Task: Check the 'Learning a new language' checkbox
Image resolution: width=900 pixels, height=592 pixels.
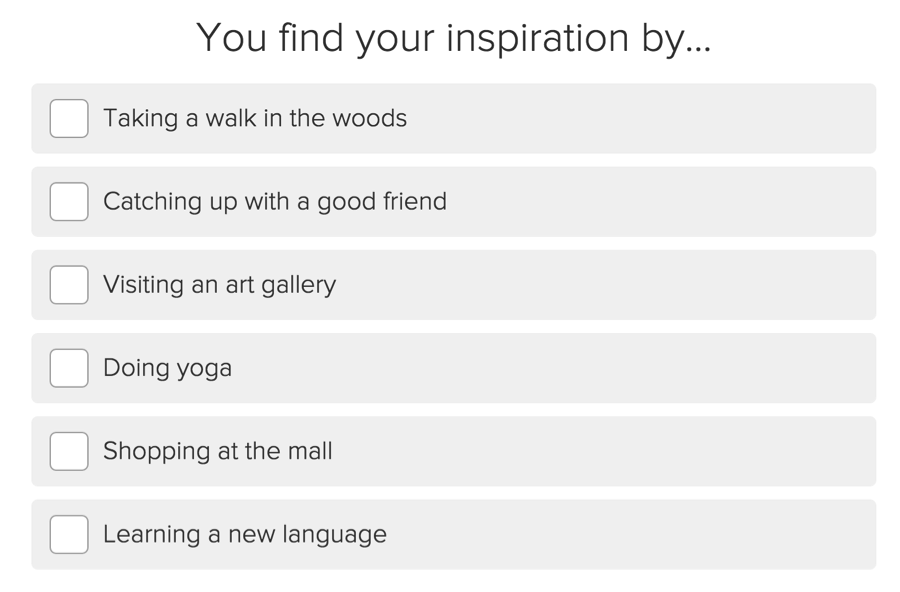Action: tap(68, 533)
